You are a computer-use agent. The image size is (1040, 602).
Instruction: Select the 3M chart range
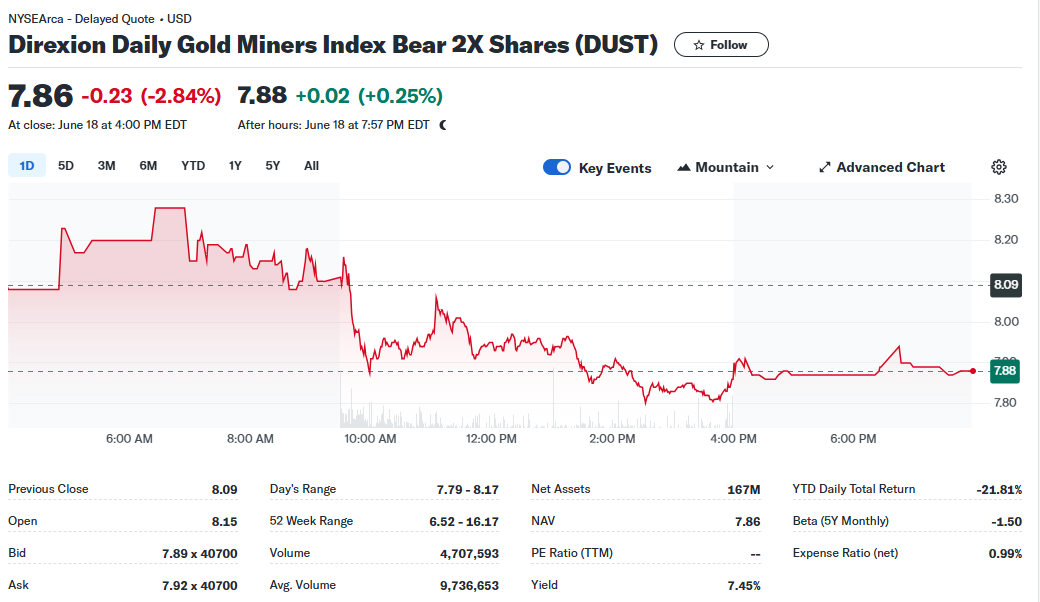(x=106, y=166)
